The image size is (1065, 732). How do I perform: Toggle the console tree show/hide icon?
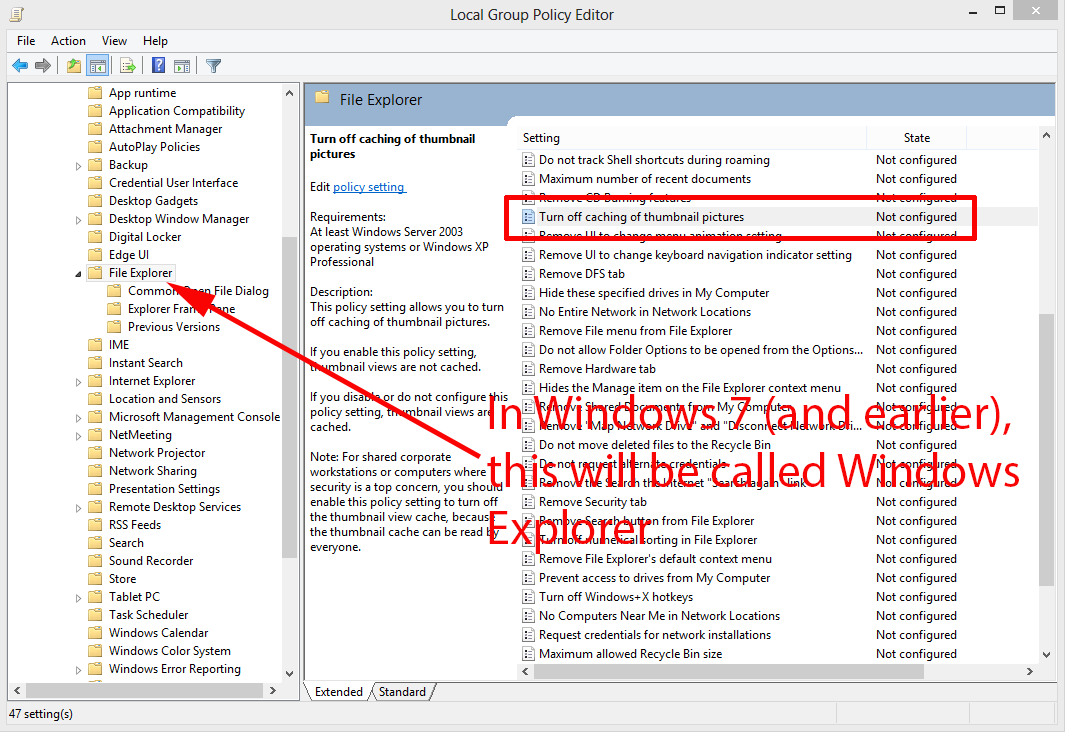click(98, 66)
